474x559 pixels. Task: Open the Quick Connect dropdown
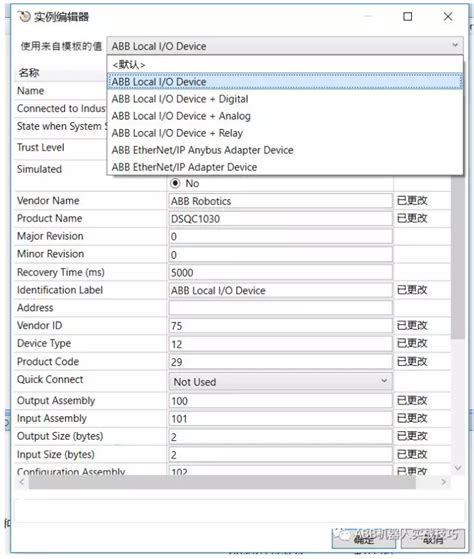pyautogui.click(x=280, y=381)
